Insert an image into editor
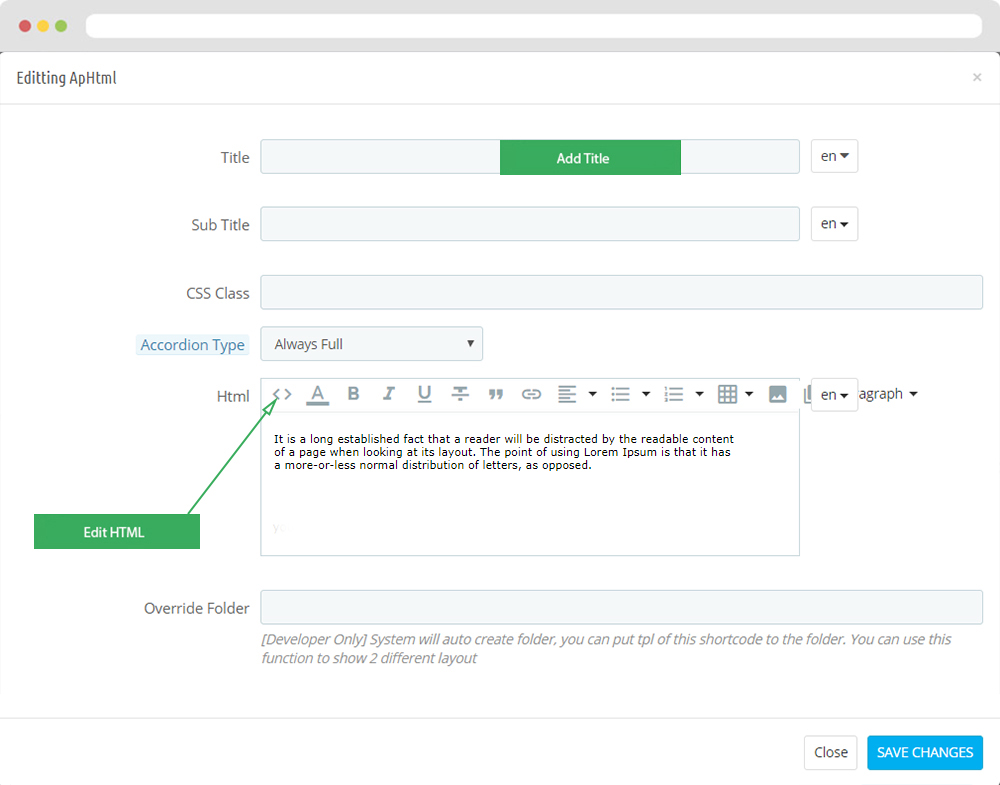Image resolution: width=1000 pixels, height=785 pixels. click(777, 394)
